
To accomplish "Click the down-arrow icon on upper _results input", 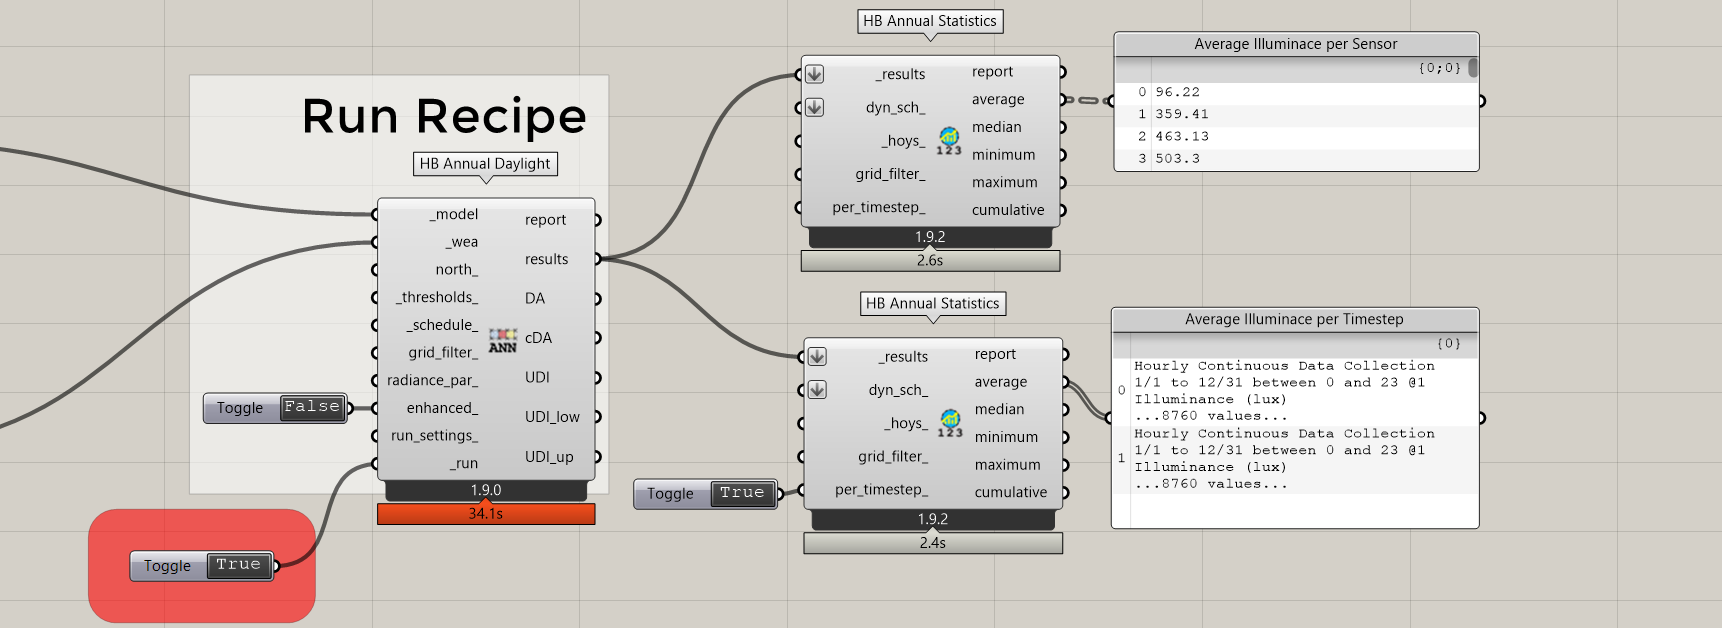I will (x=815, y=74).
